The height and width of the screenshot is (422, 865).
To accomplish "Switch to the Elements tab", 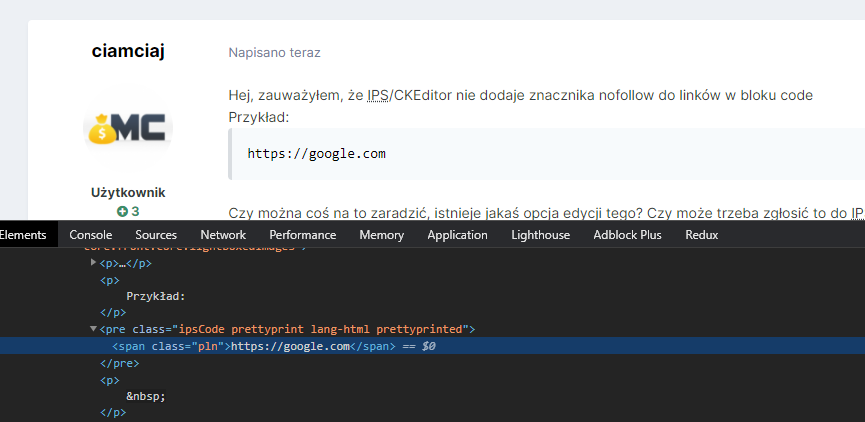I will point(23,235).
